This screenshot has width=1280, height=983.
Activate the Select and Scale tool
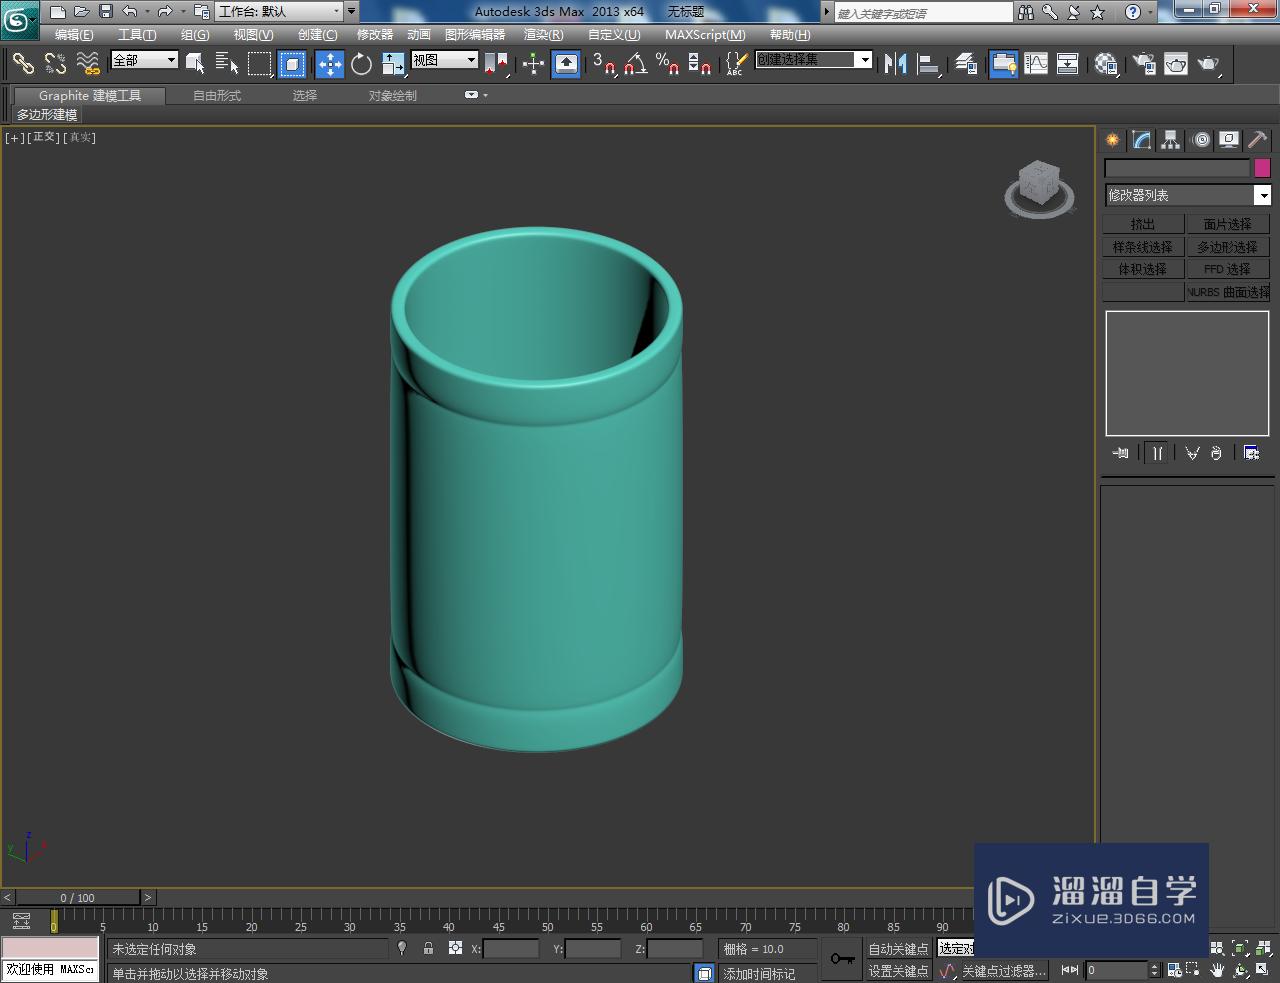click(x=393, y=63)
